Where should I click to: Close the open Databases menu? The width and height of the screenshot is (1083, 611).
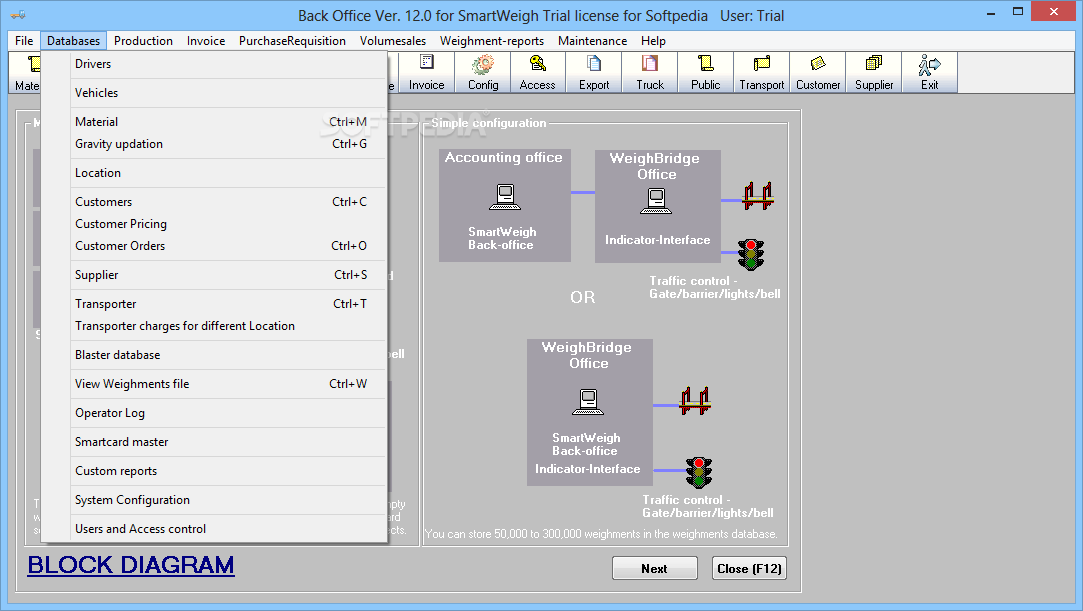click(73, 41)
